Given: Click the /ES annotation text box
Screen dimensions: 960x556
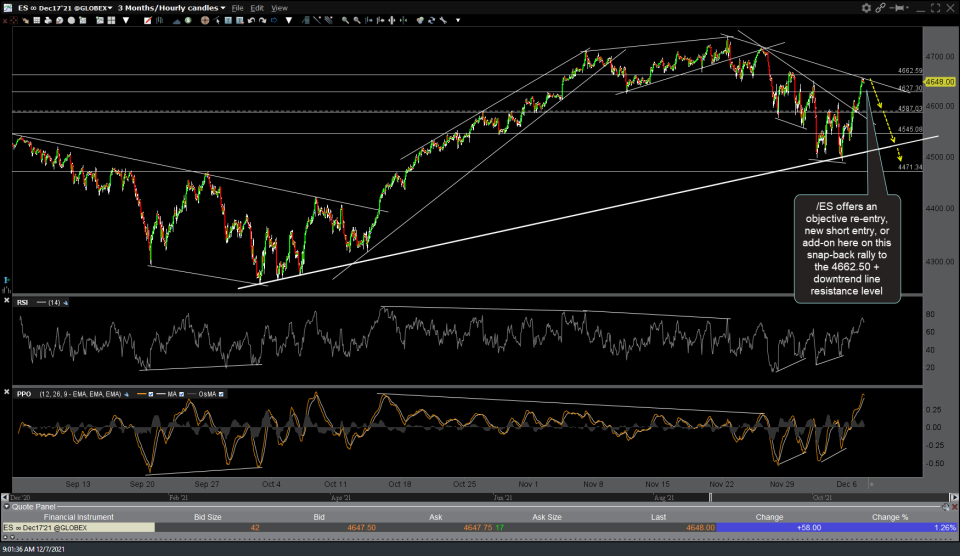Looking at the screenshot, I should [x=847, y=249].
